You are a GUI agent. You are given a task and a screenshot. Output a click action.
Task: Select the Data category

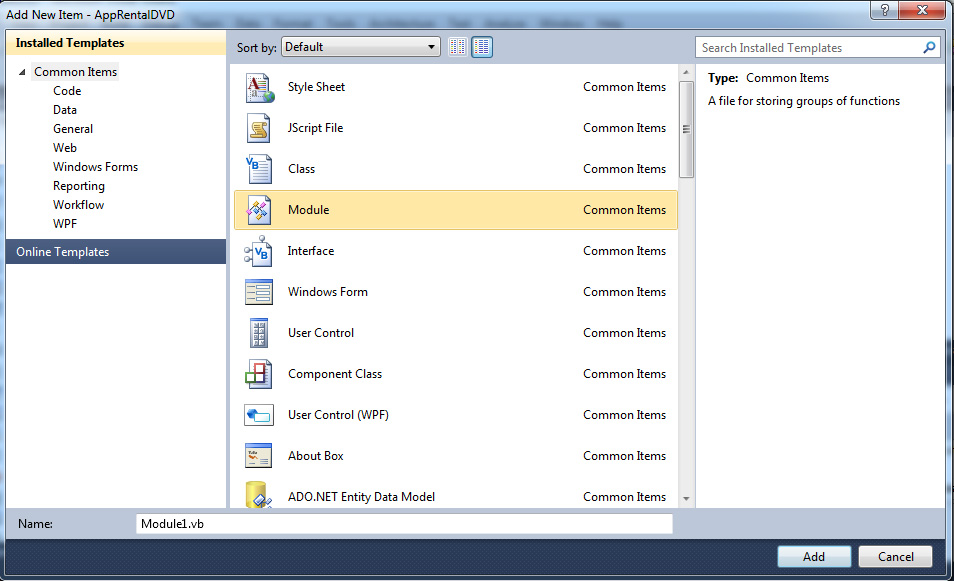tap(64, 110)
